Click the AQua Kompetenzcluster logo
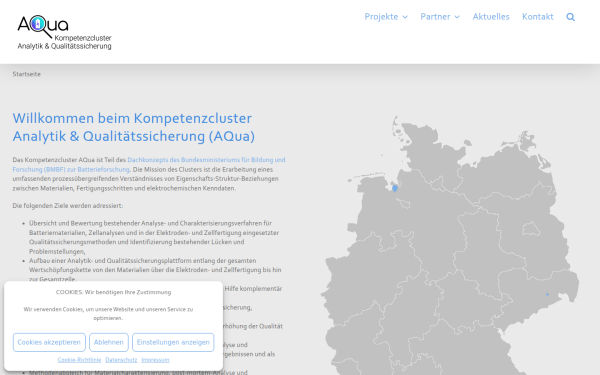The width and height of the screenshot is (600, 375). (64, 33)
